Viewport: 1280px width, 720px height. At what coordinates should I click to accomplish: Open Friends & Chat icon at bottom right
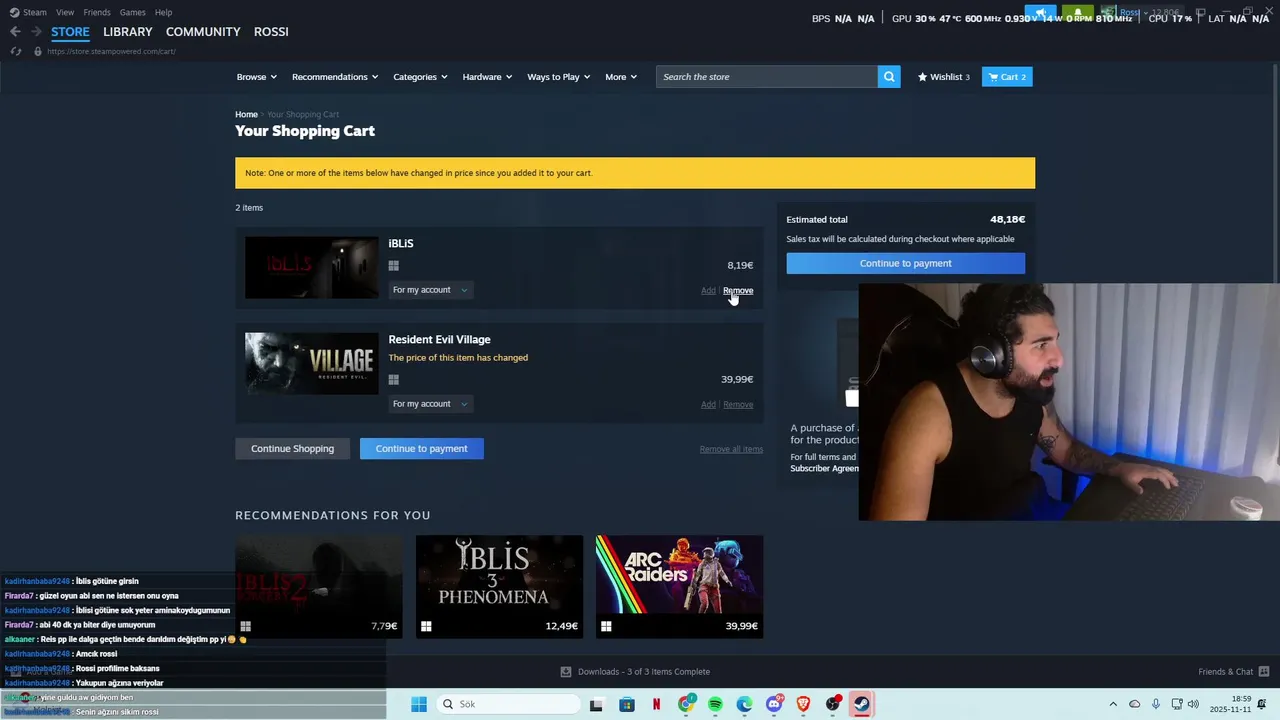click(x=1264, y=672)
